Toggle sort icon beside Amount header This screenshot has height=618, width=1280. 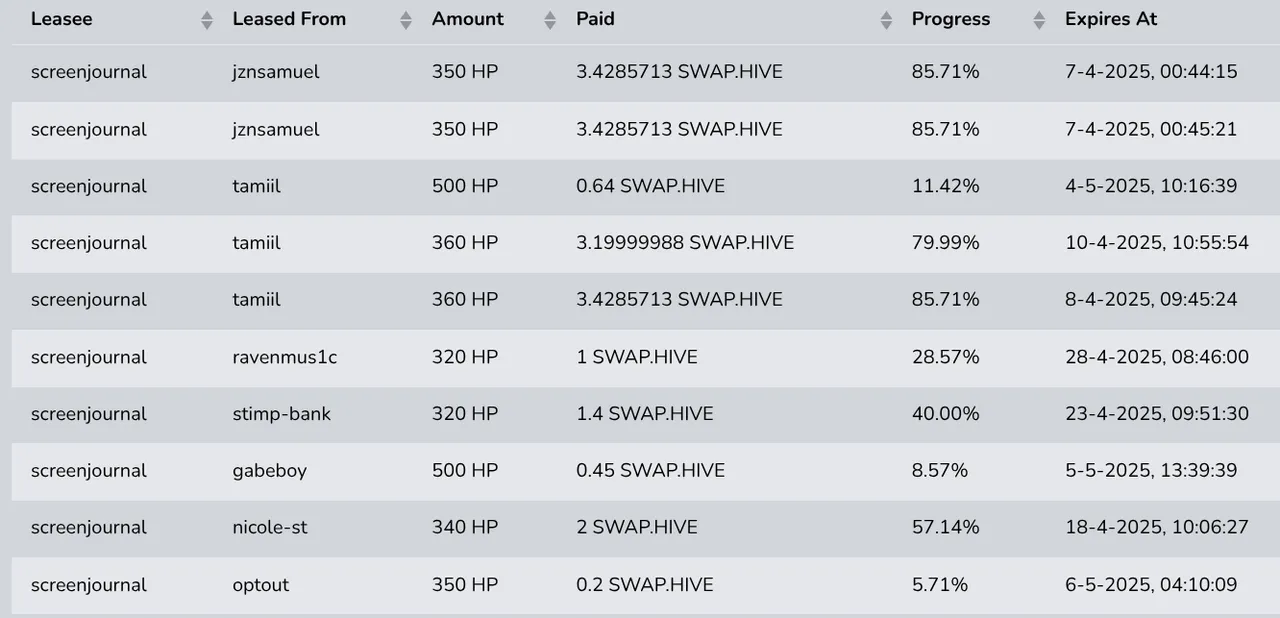tap(550, 20)
